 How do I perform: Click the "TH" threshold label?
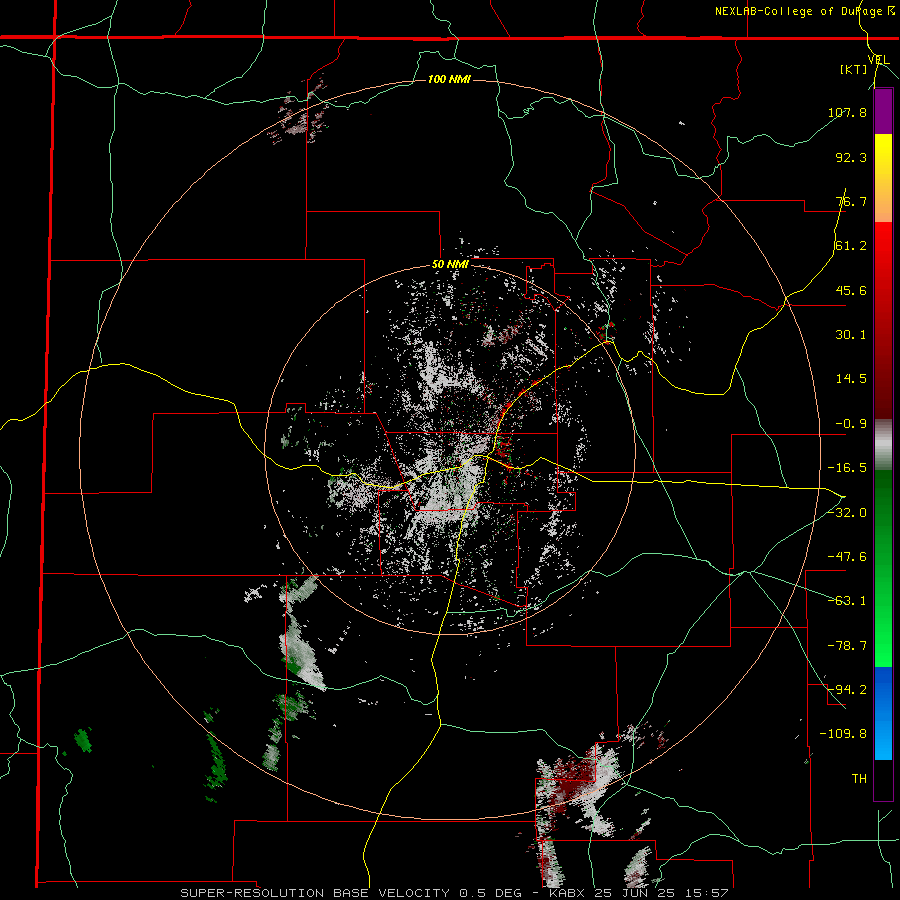[x=859, y=778]
